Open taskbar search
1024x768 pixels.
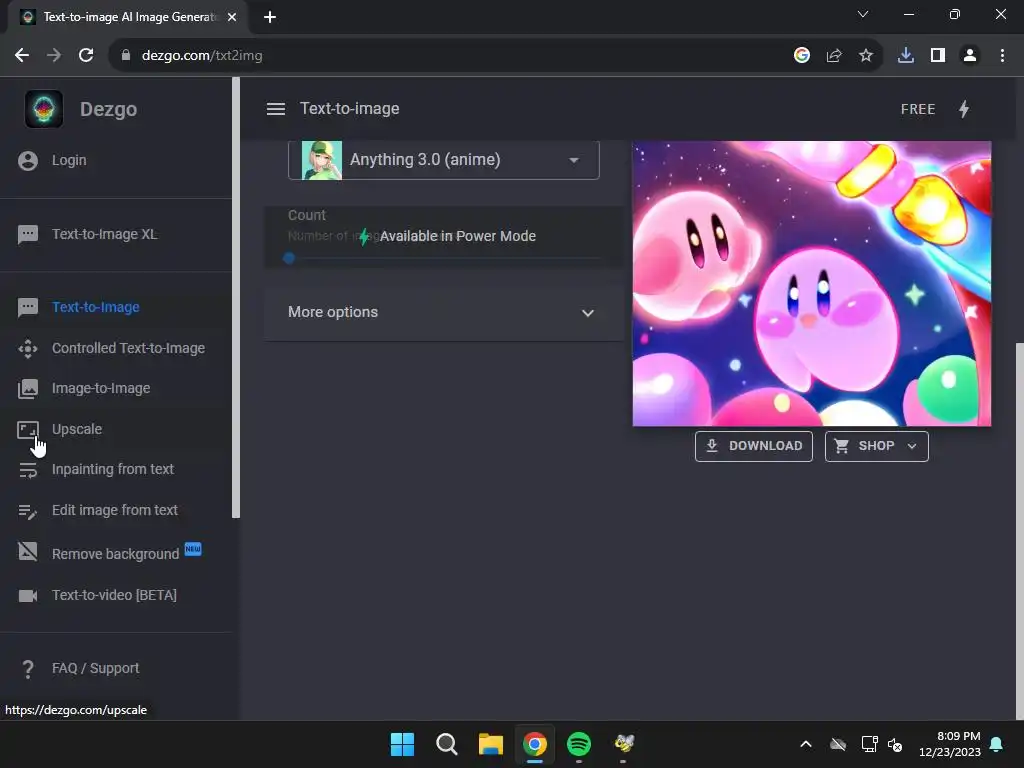click(x=447, y=744)
